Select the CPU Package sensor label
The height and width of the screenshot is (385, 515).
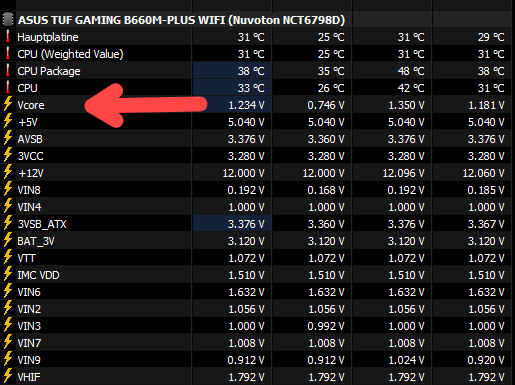tap(49, 71)
